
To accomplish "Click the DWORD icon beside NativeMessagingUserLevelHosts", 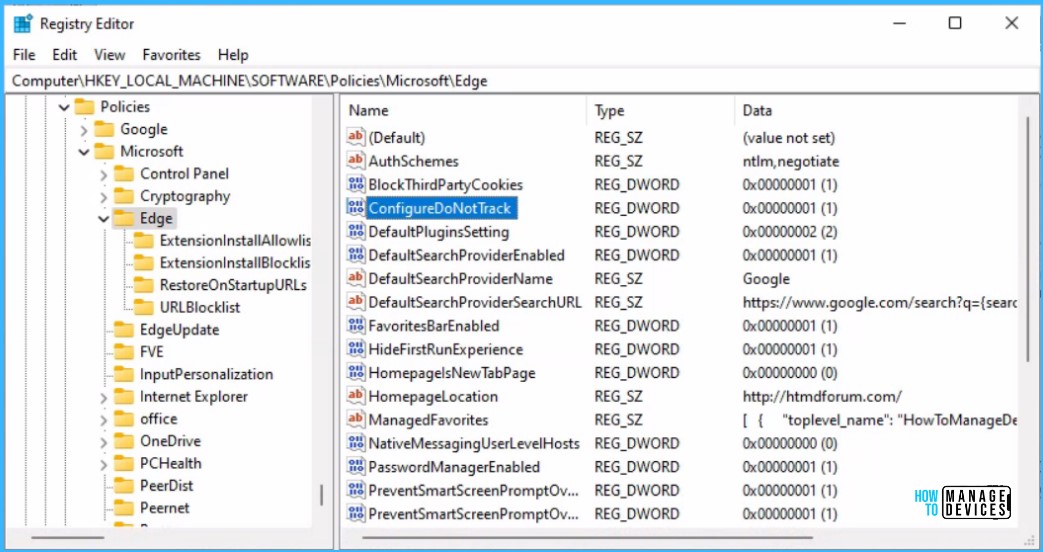I will [x=356, y=443].
